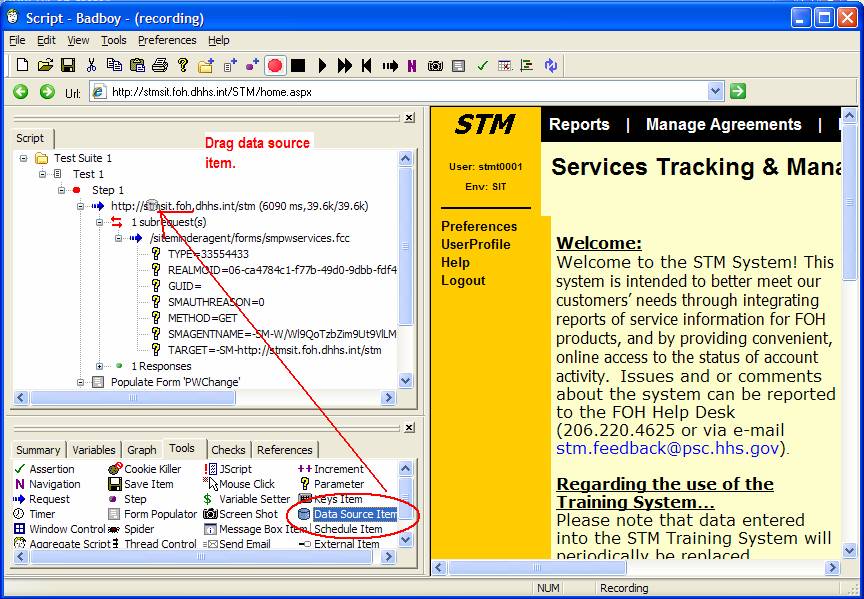
Task: Click the Play button in toolbar
Action: tap(322, 66)
